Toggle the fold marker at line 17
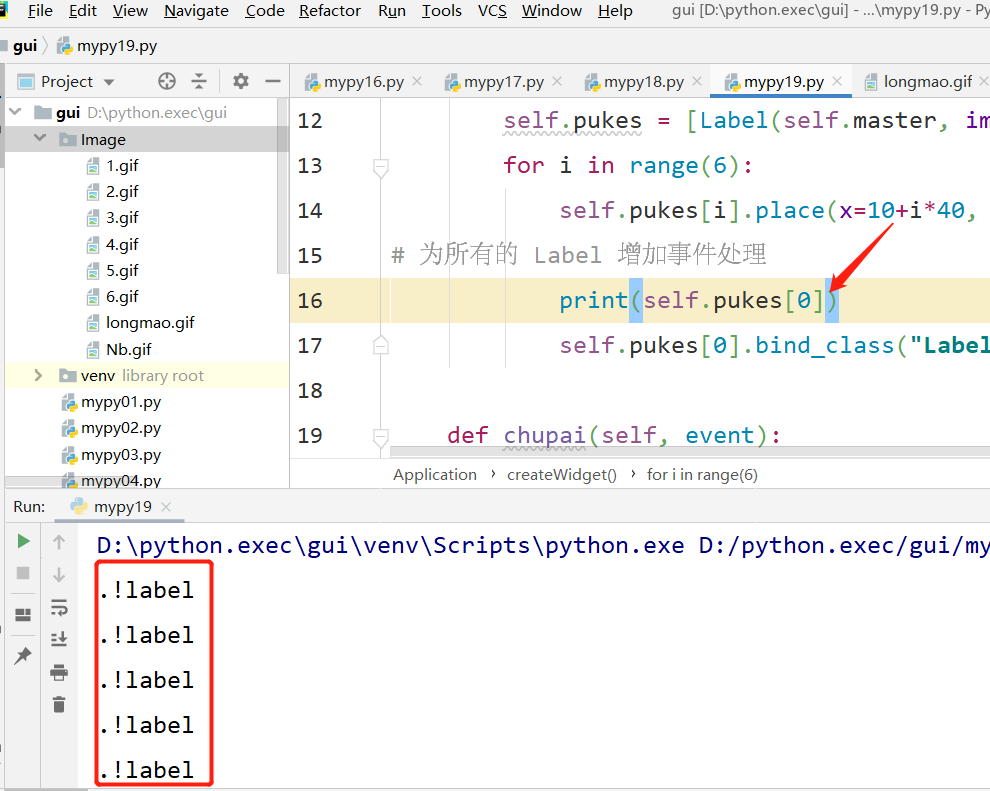 (381, 345)
